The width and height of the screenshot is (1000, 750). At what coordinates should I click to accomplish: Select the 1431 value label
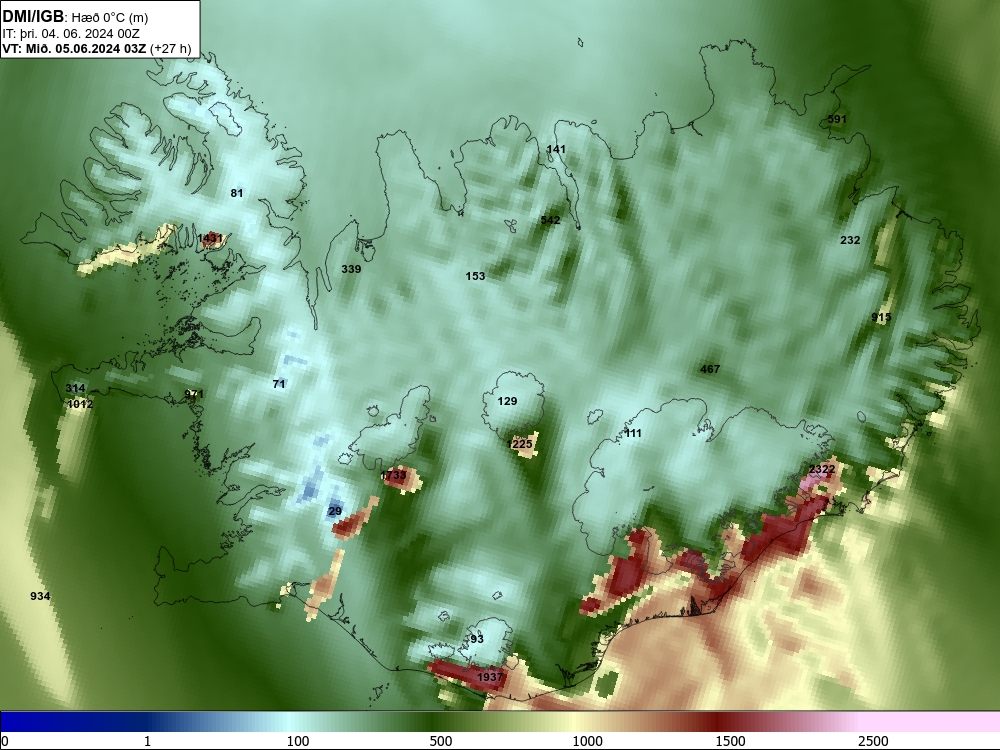point(210,239)
